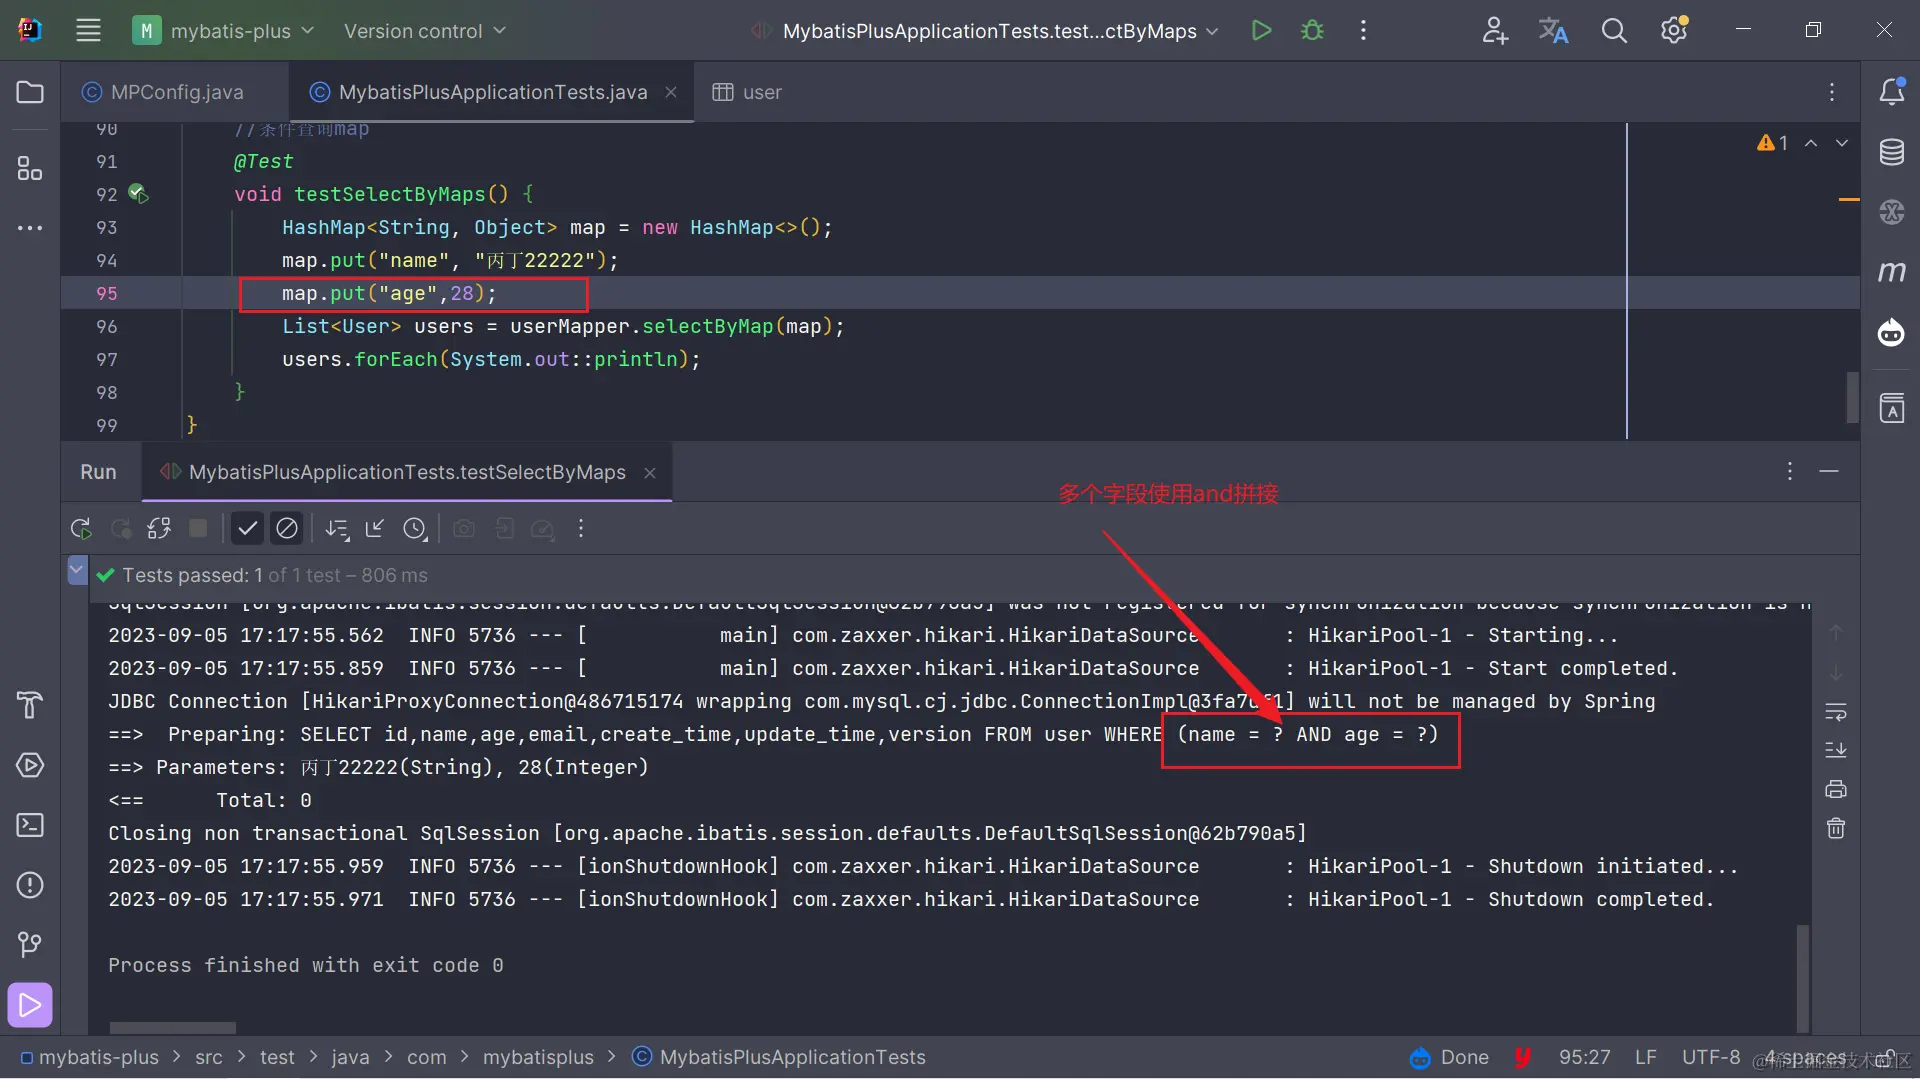
Task: Open the Services tool window
Action: [x=30, y=765]
